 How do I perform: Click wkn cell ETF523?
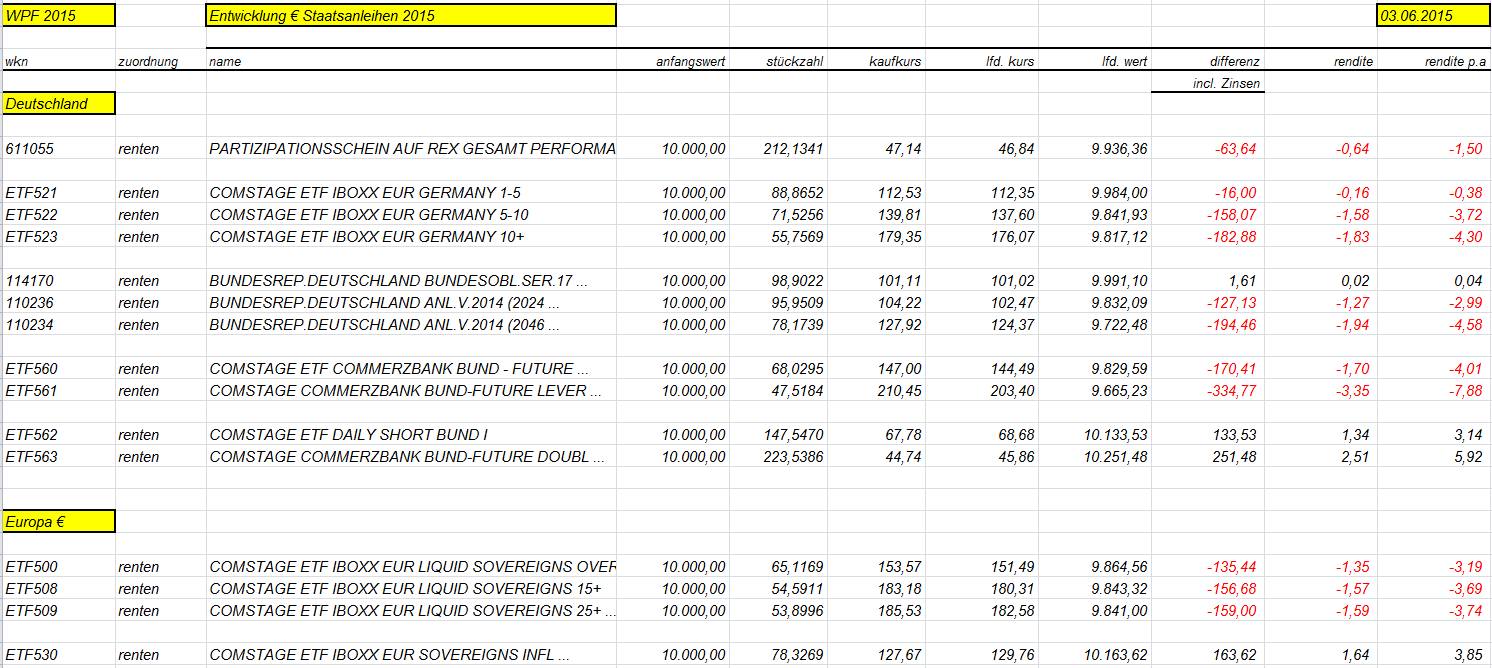[x=58, y=237]
